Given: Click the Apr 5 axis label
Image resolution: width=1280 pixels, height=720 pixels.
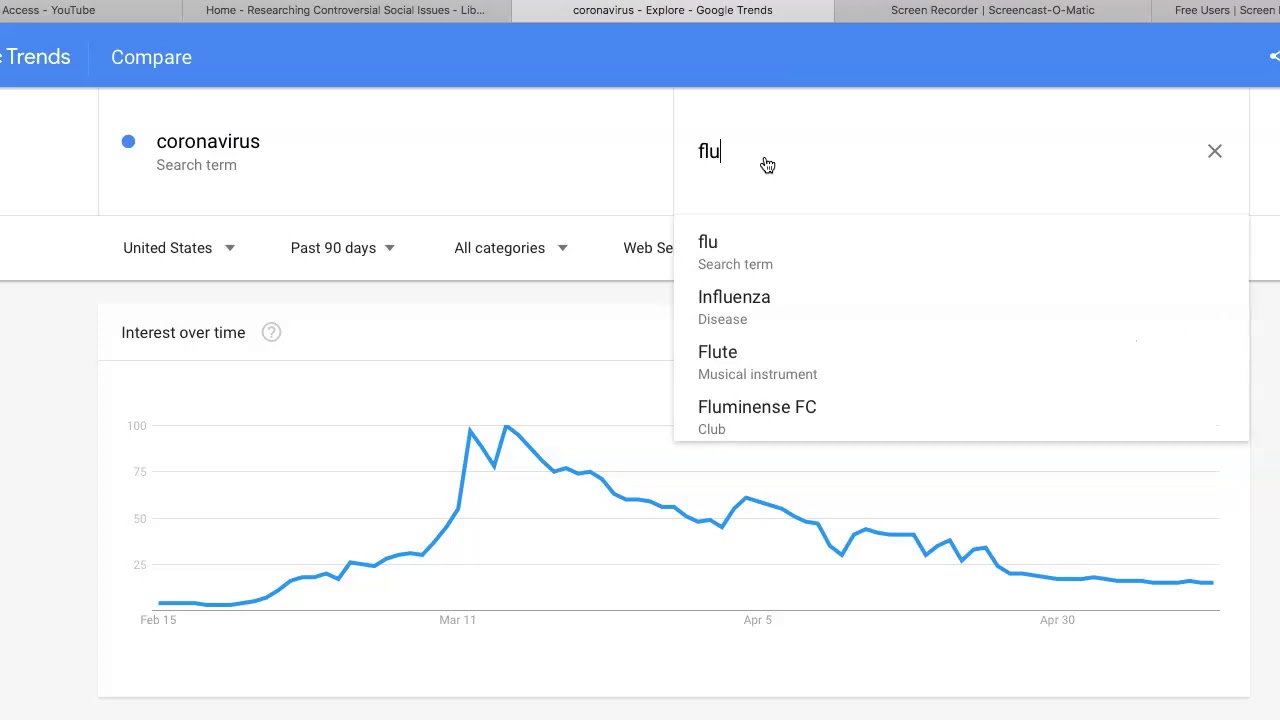Looking at the screenshot, I should pyautogui.click(x=757, y=620).
